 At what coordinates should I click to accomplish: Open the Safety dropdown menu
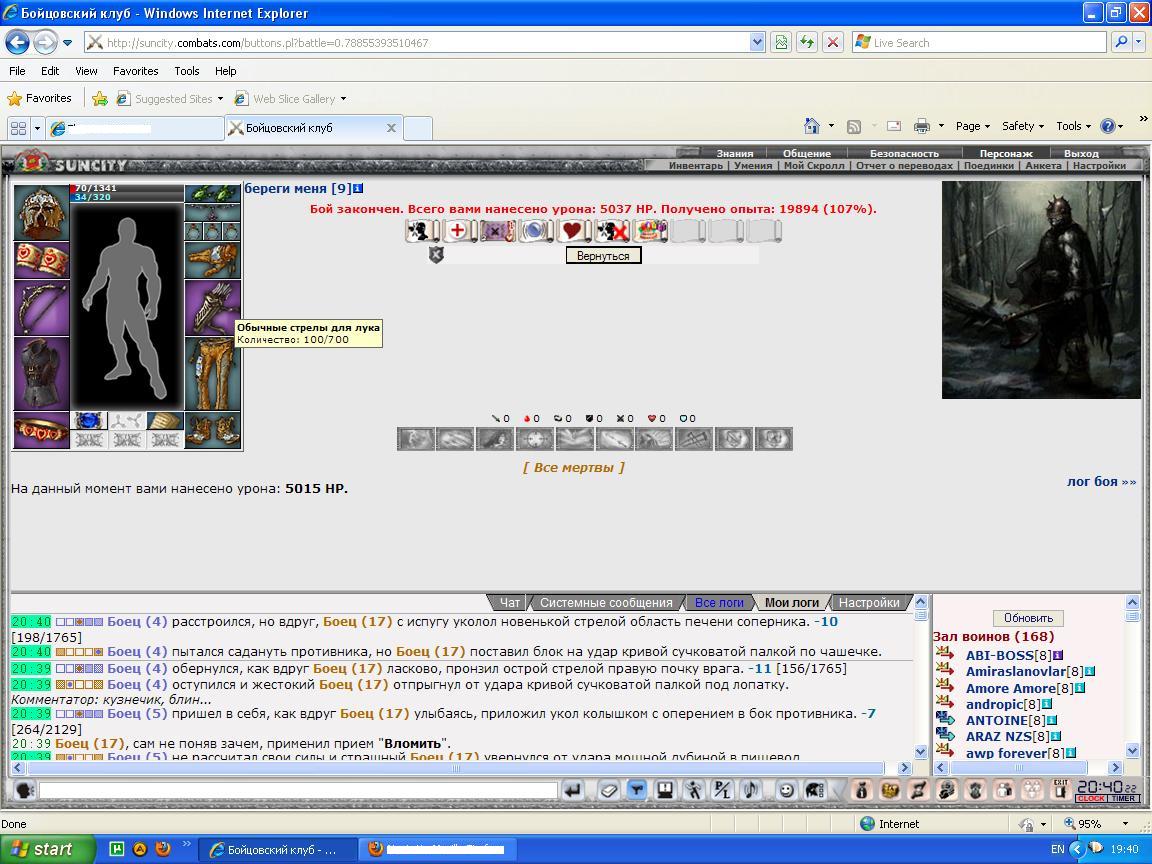1023,126
